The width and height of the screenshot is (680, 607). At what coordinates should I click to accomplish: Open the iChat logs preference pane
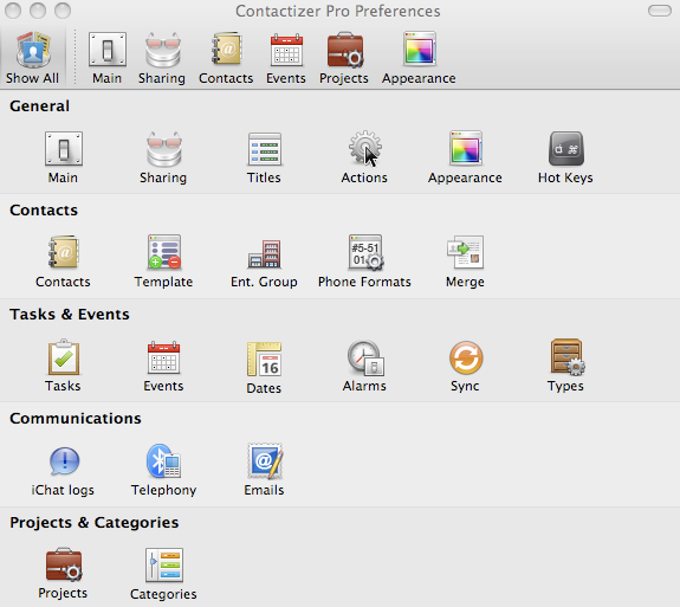63,470
